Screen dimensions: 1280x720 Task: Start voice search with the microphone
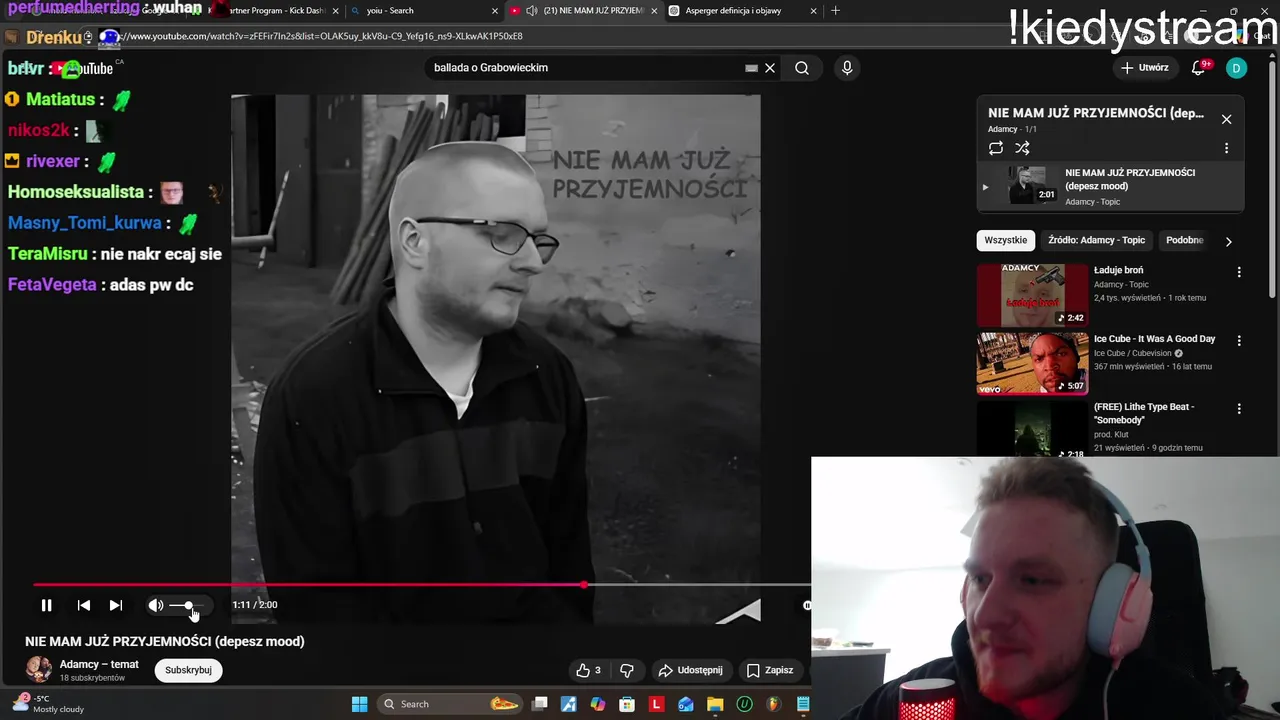click(x=847, y=68)
